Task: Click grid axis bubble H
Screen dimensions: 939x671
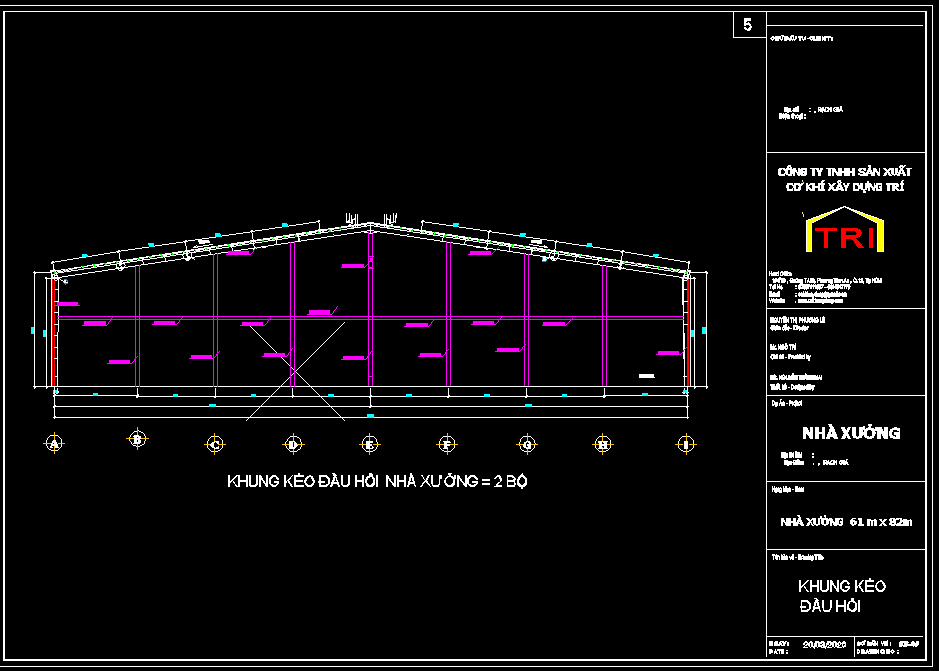Action: coord(603,444)
